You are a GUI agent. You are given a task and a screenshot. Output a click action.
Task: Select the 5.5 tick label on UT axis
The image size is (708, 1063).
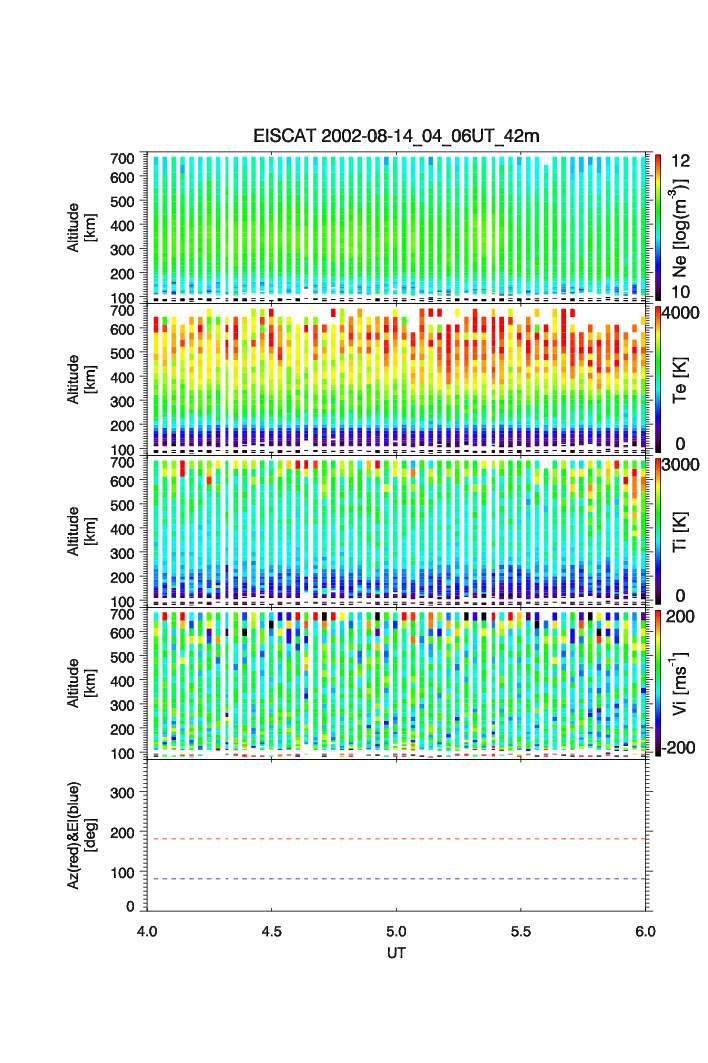coord(521,930)
